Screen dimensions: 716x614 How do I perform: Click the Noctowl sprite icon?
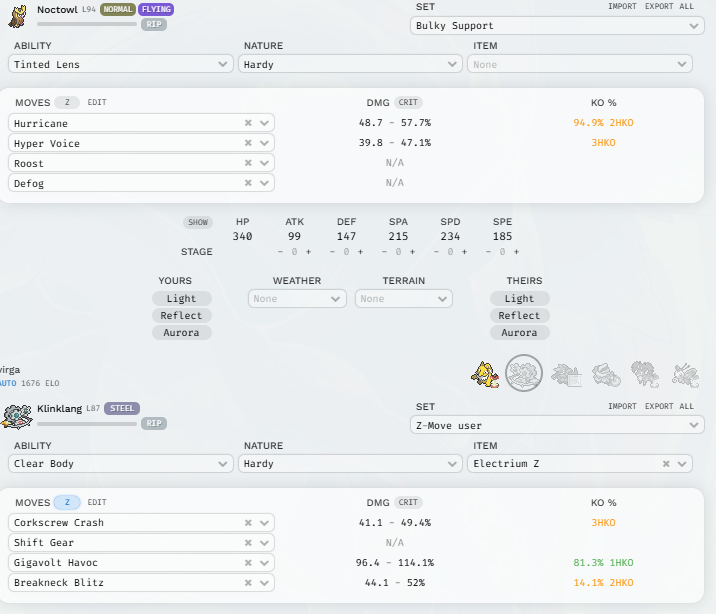pyautogui.click(x=17, y=14)
